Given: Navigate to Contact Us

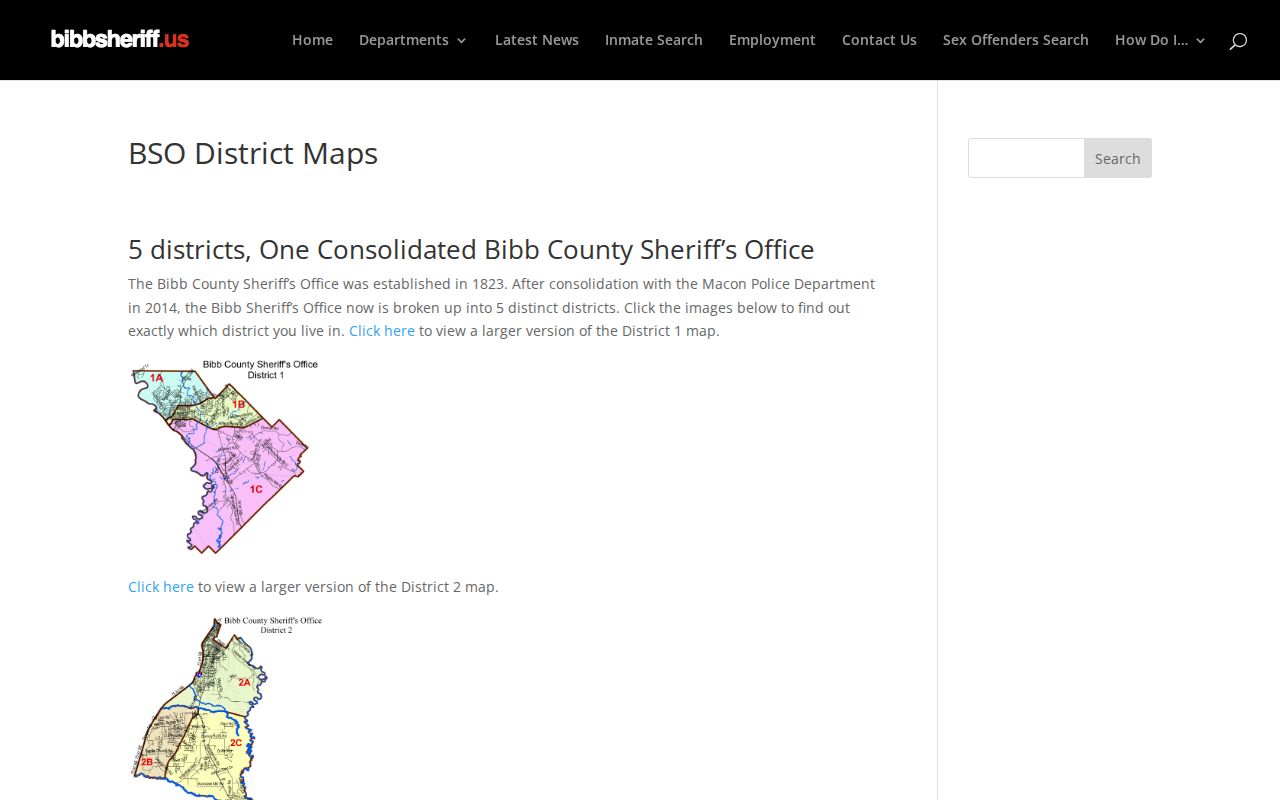Looking at the screenshot, I should [879, 40].
